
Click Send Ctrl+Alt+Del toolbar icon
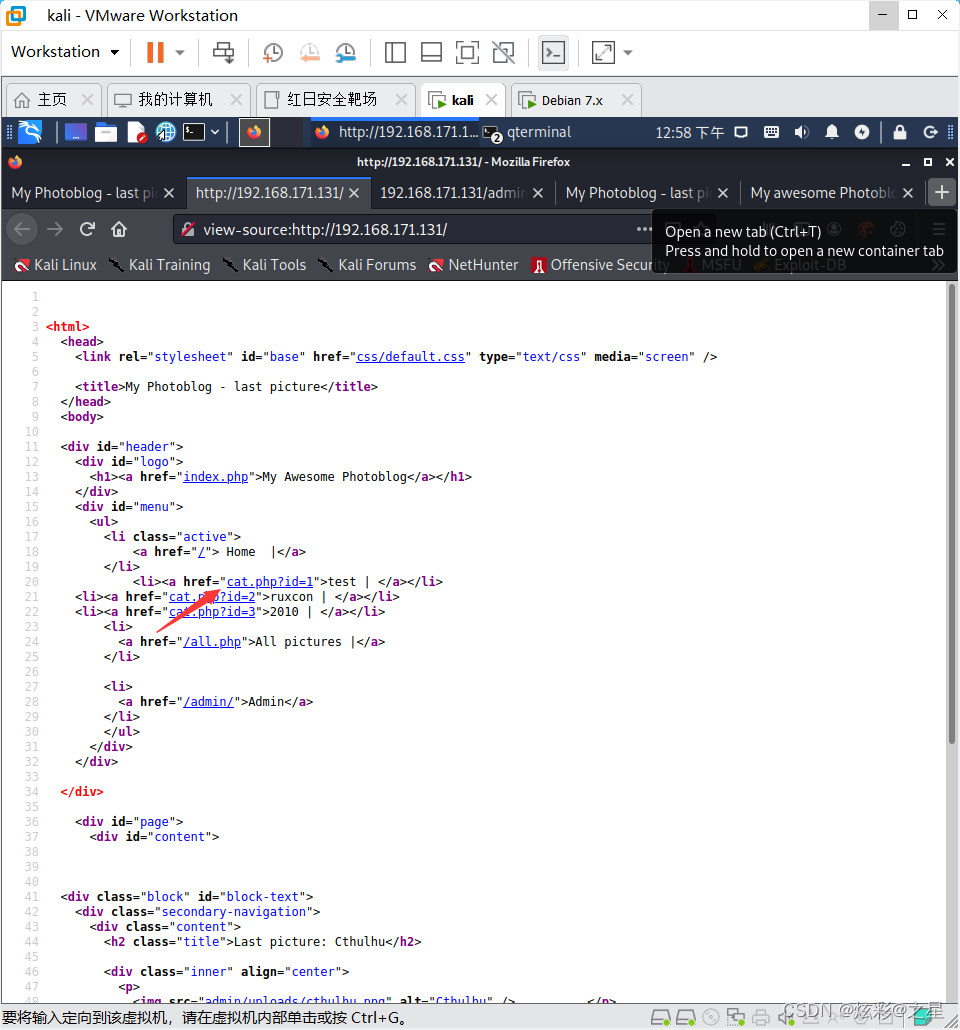tap(224, 52)
